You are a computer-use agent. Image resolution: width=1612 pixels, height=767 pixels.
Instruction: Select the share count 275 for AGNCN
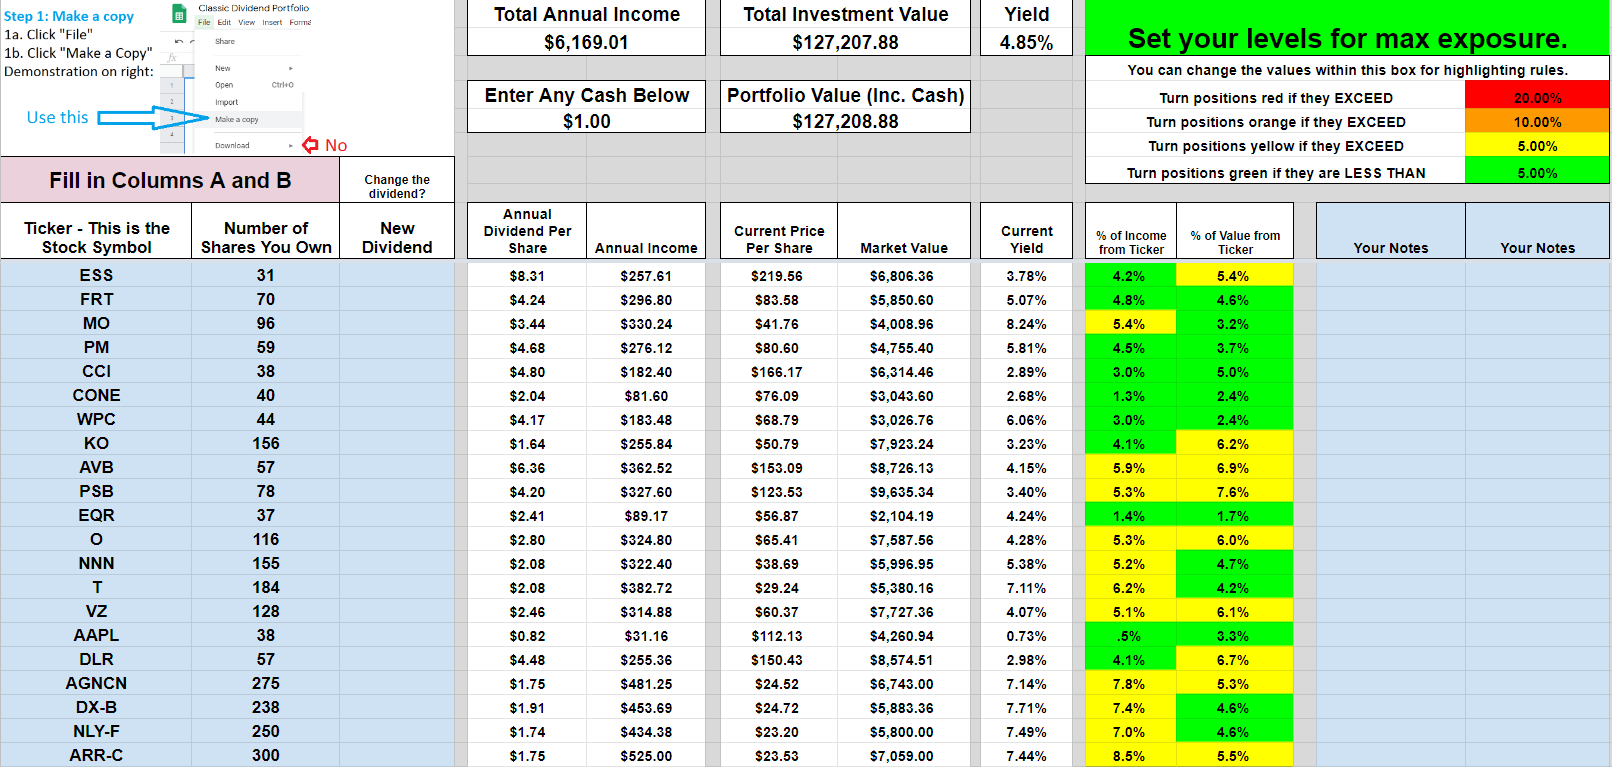click(266, 683)
